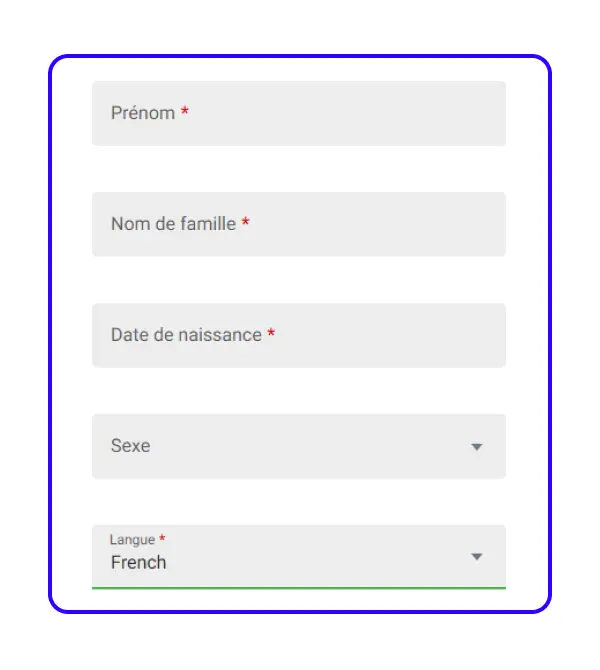Click the red asterisk beside Date de naissance

point(271,333)
